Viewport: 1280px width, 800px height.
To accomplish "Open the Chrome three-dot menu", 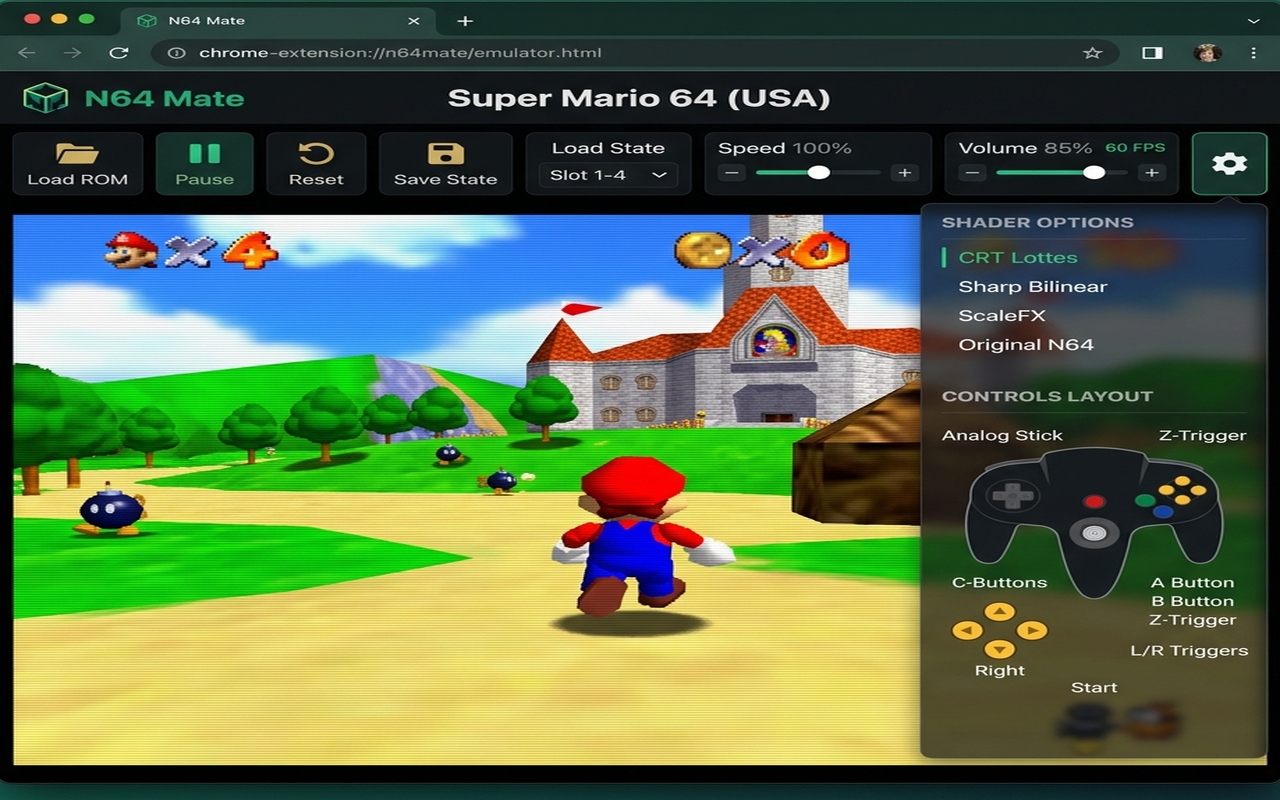I will pyautogui.click(x=1254, y=53).
